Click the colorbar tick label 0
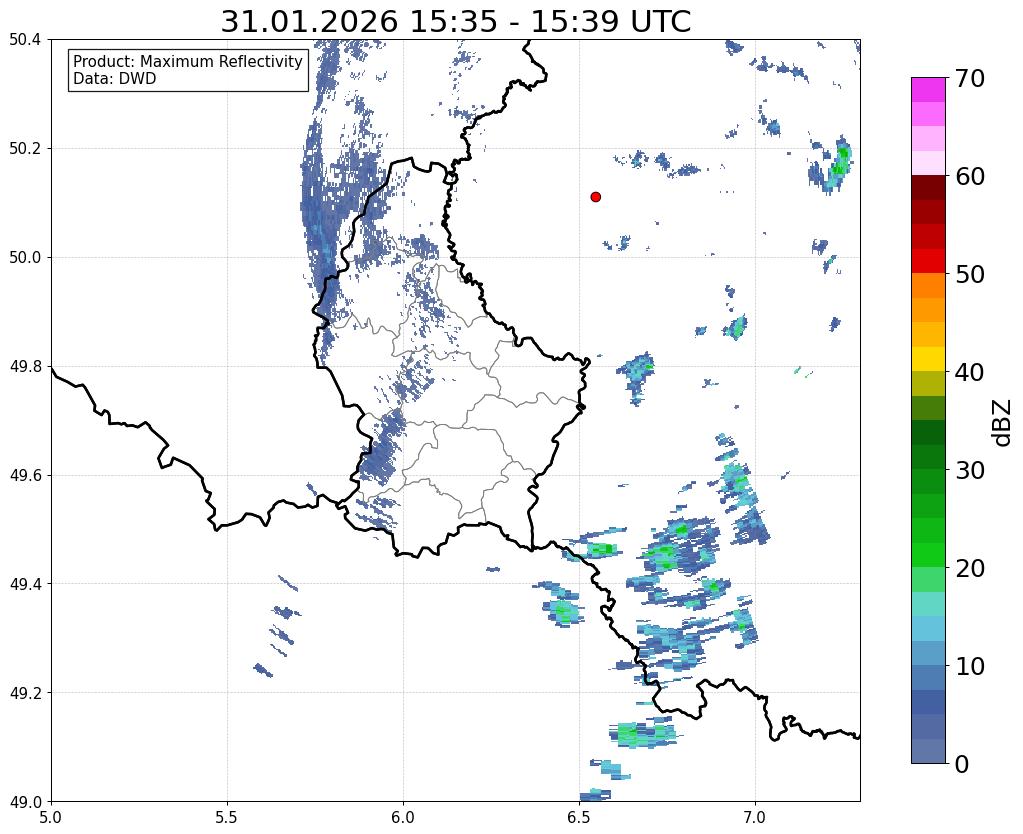Viewport: 1023px width, 834px height. point(962,764)
